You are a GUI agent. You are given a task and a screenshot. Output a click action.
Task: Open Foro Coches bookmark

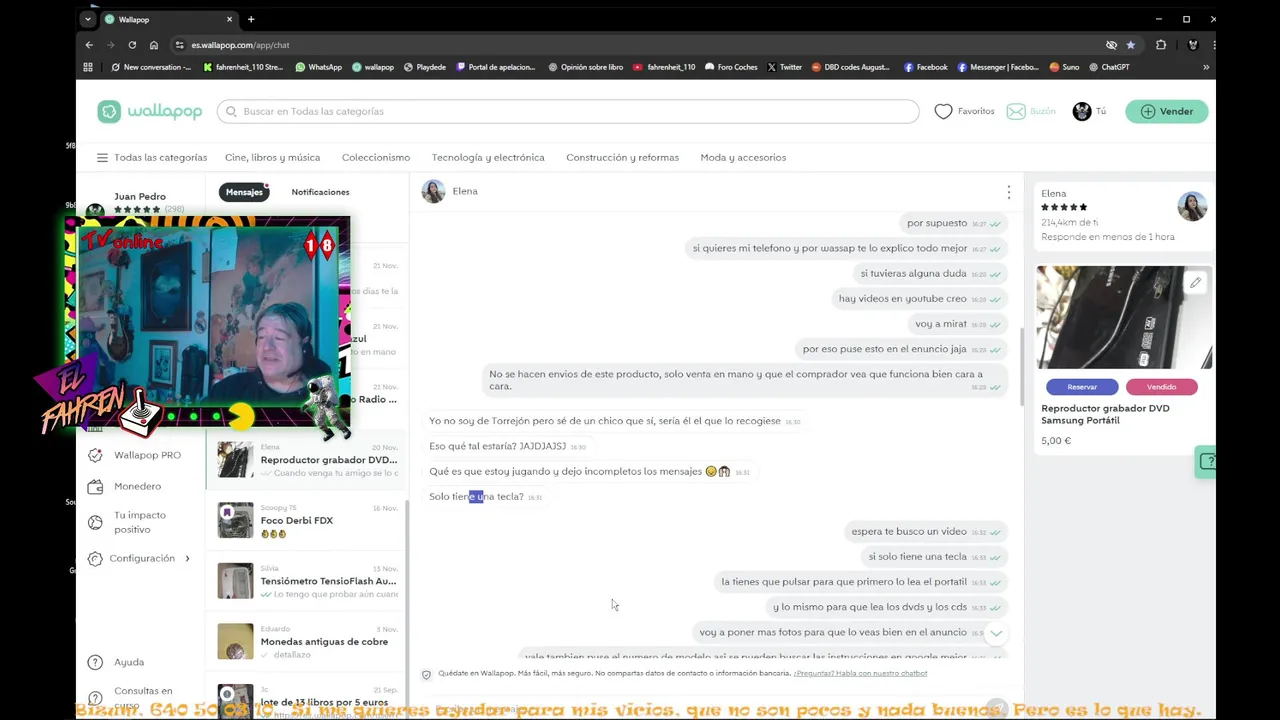tap(731, 67)
